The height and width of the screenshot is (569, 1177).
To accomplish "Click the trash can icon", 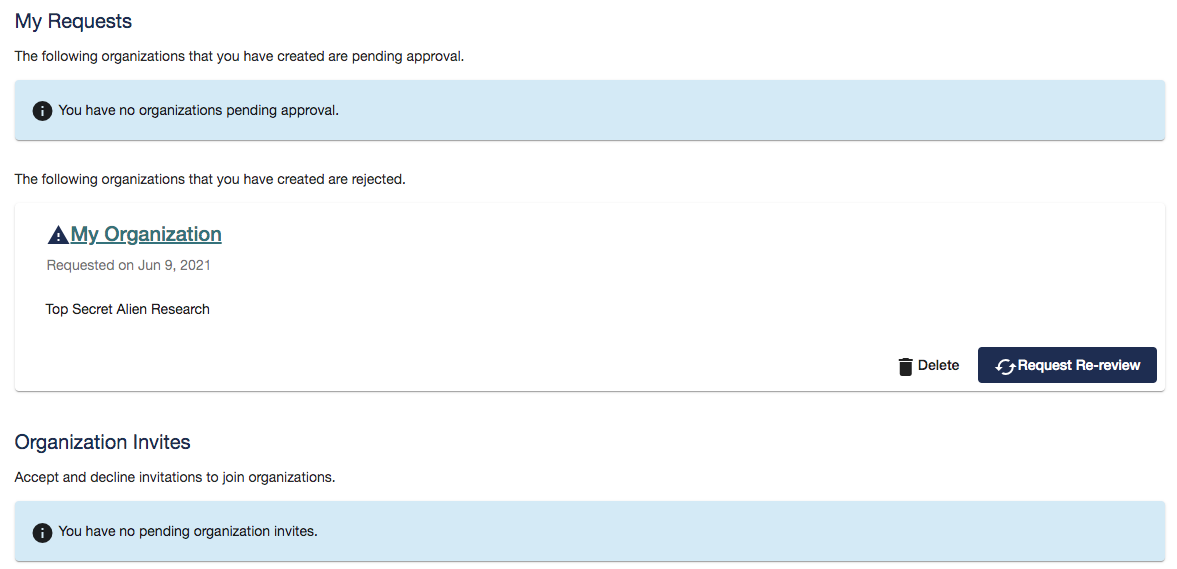I will point(906,366).
